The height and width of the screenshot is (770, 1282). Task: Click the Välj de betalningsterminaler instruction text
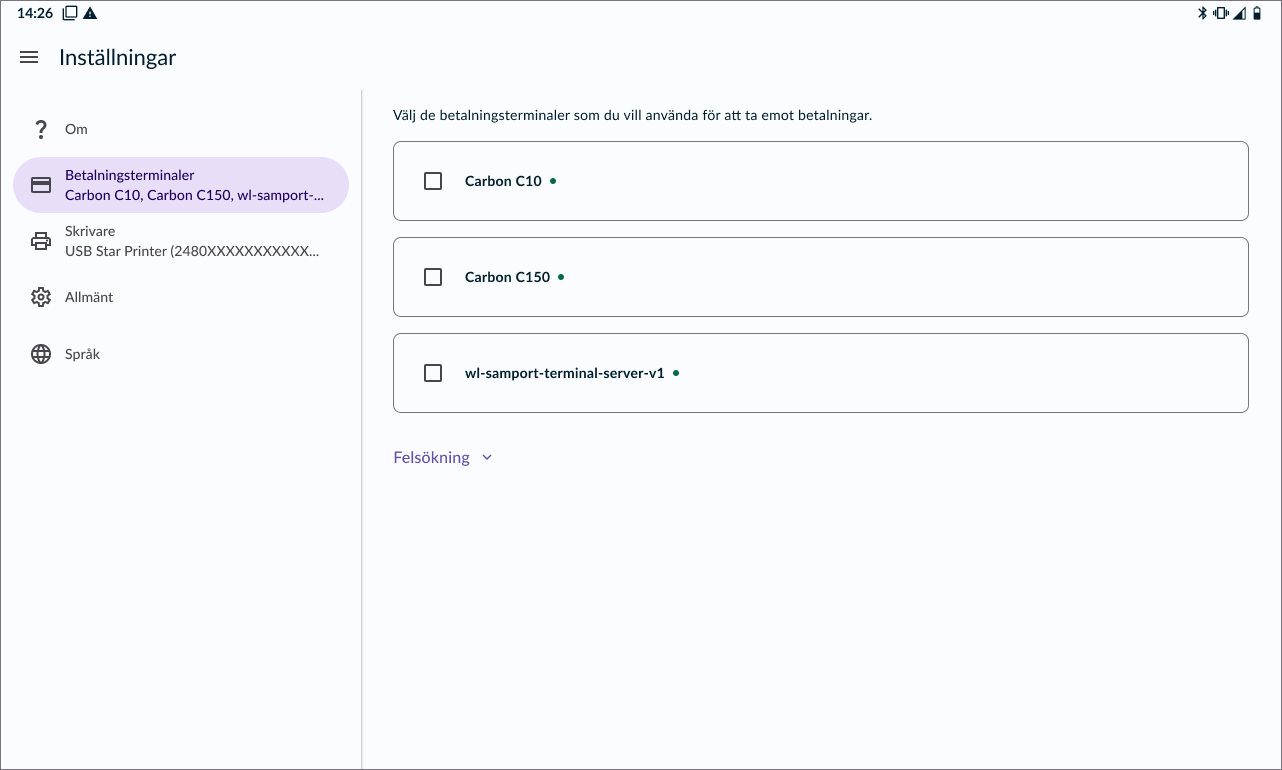[633, 116]
